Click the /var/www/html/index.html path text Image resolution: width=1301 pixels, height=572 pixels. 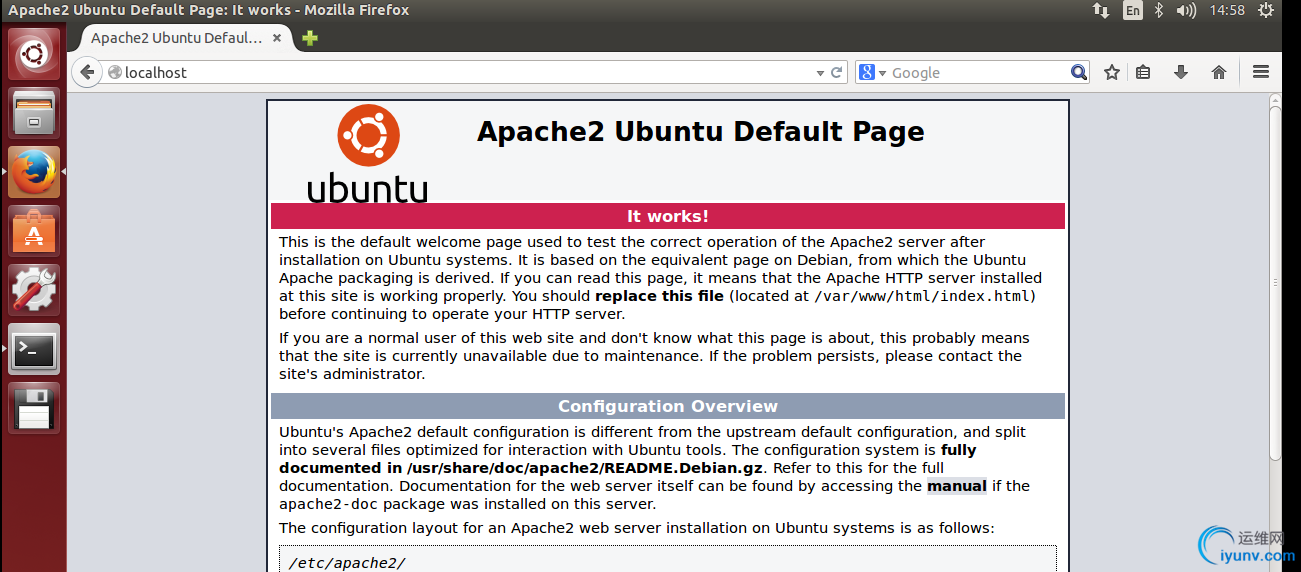coord(923,296)
